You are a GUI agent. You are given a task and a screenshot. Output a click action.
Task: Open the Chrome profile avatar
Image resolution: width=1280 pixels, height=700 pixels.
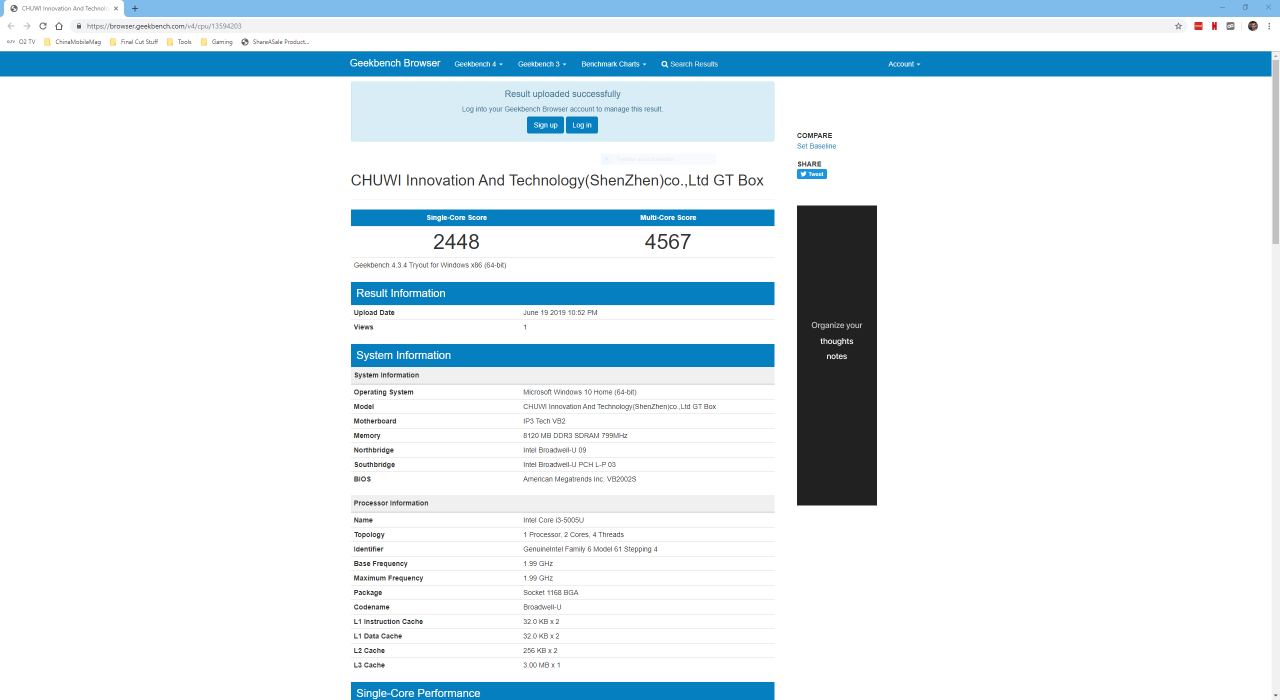point(1253,26)
